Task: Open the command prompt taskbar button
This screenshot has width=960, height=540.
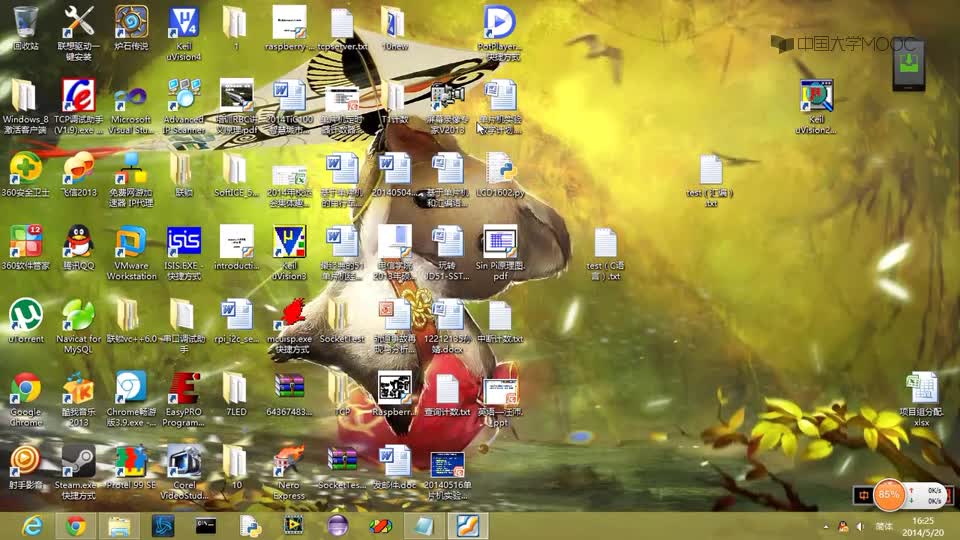Action: (206, 526)
